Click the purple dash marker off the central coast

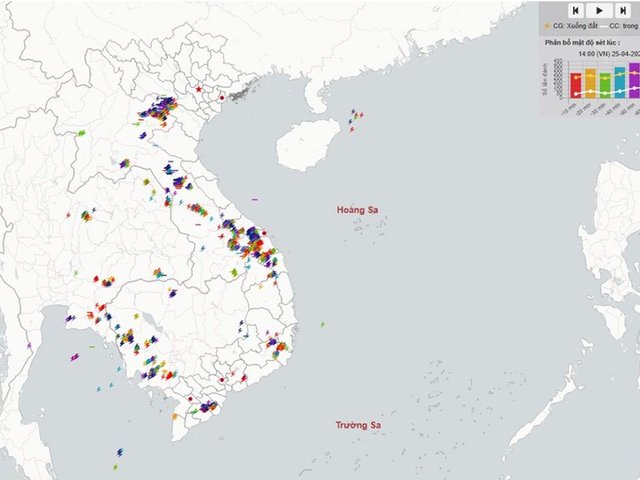255,199
